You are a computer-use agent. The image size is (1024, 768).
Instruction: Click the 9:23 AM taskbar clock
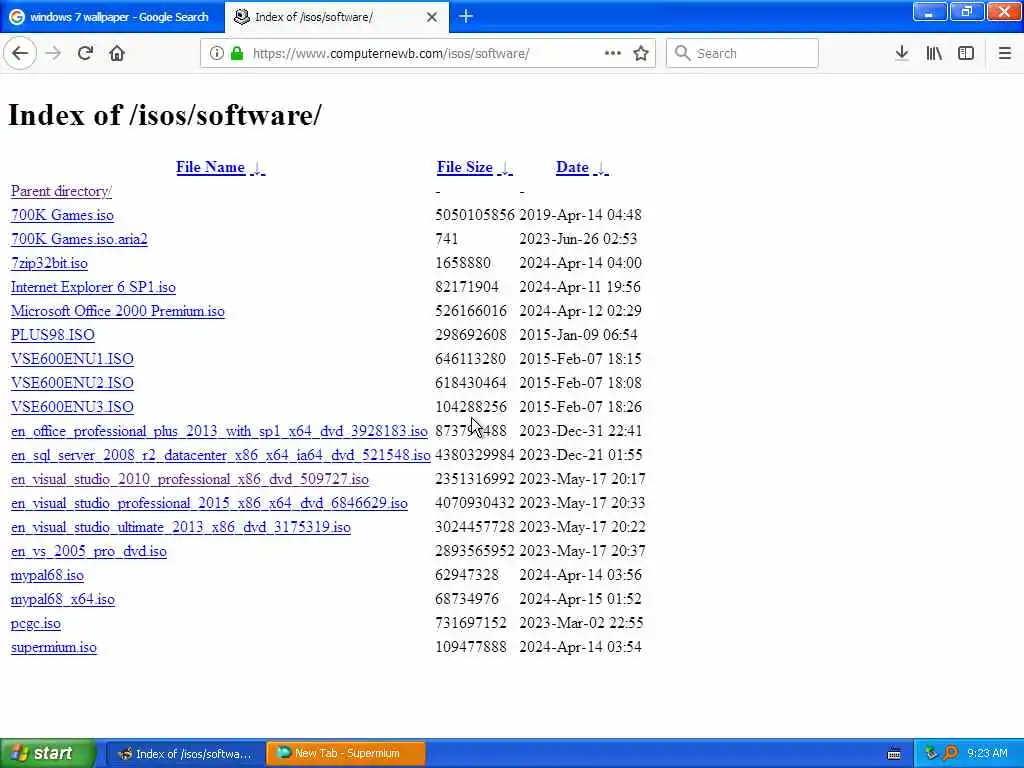987,754
